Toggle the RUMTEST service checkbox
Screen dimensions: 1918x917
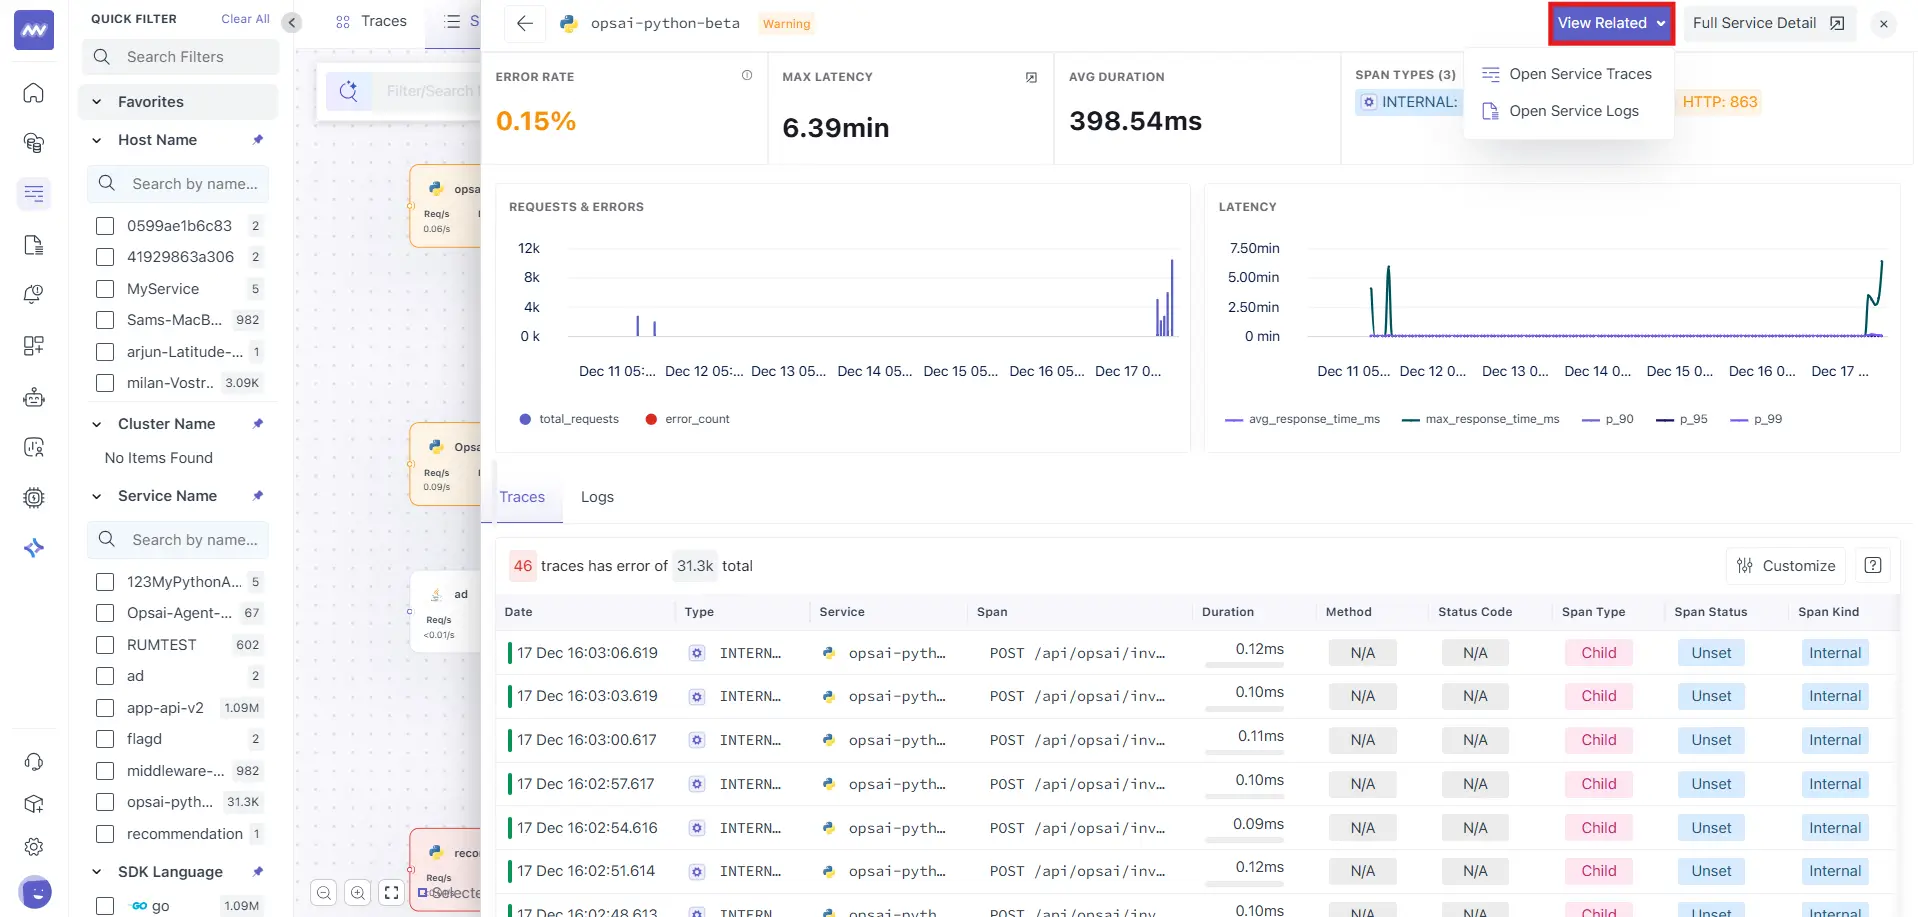105,645
